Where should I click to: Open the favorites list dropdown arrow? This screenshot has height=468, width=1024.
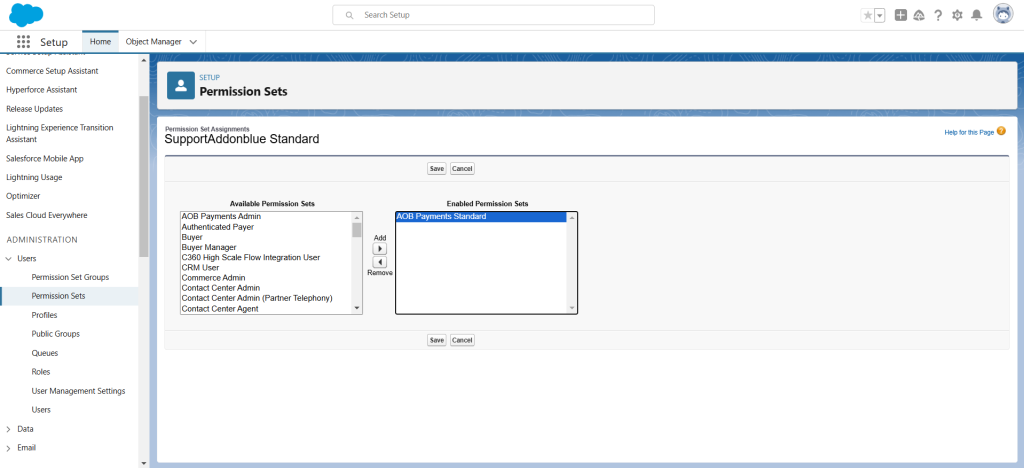click(880, 16)
